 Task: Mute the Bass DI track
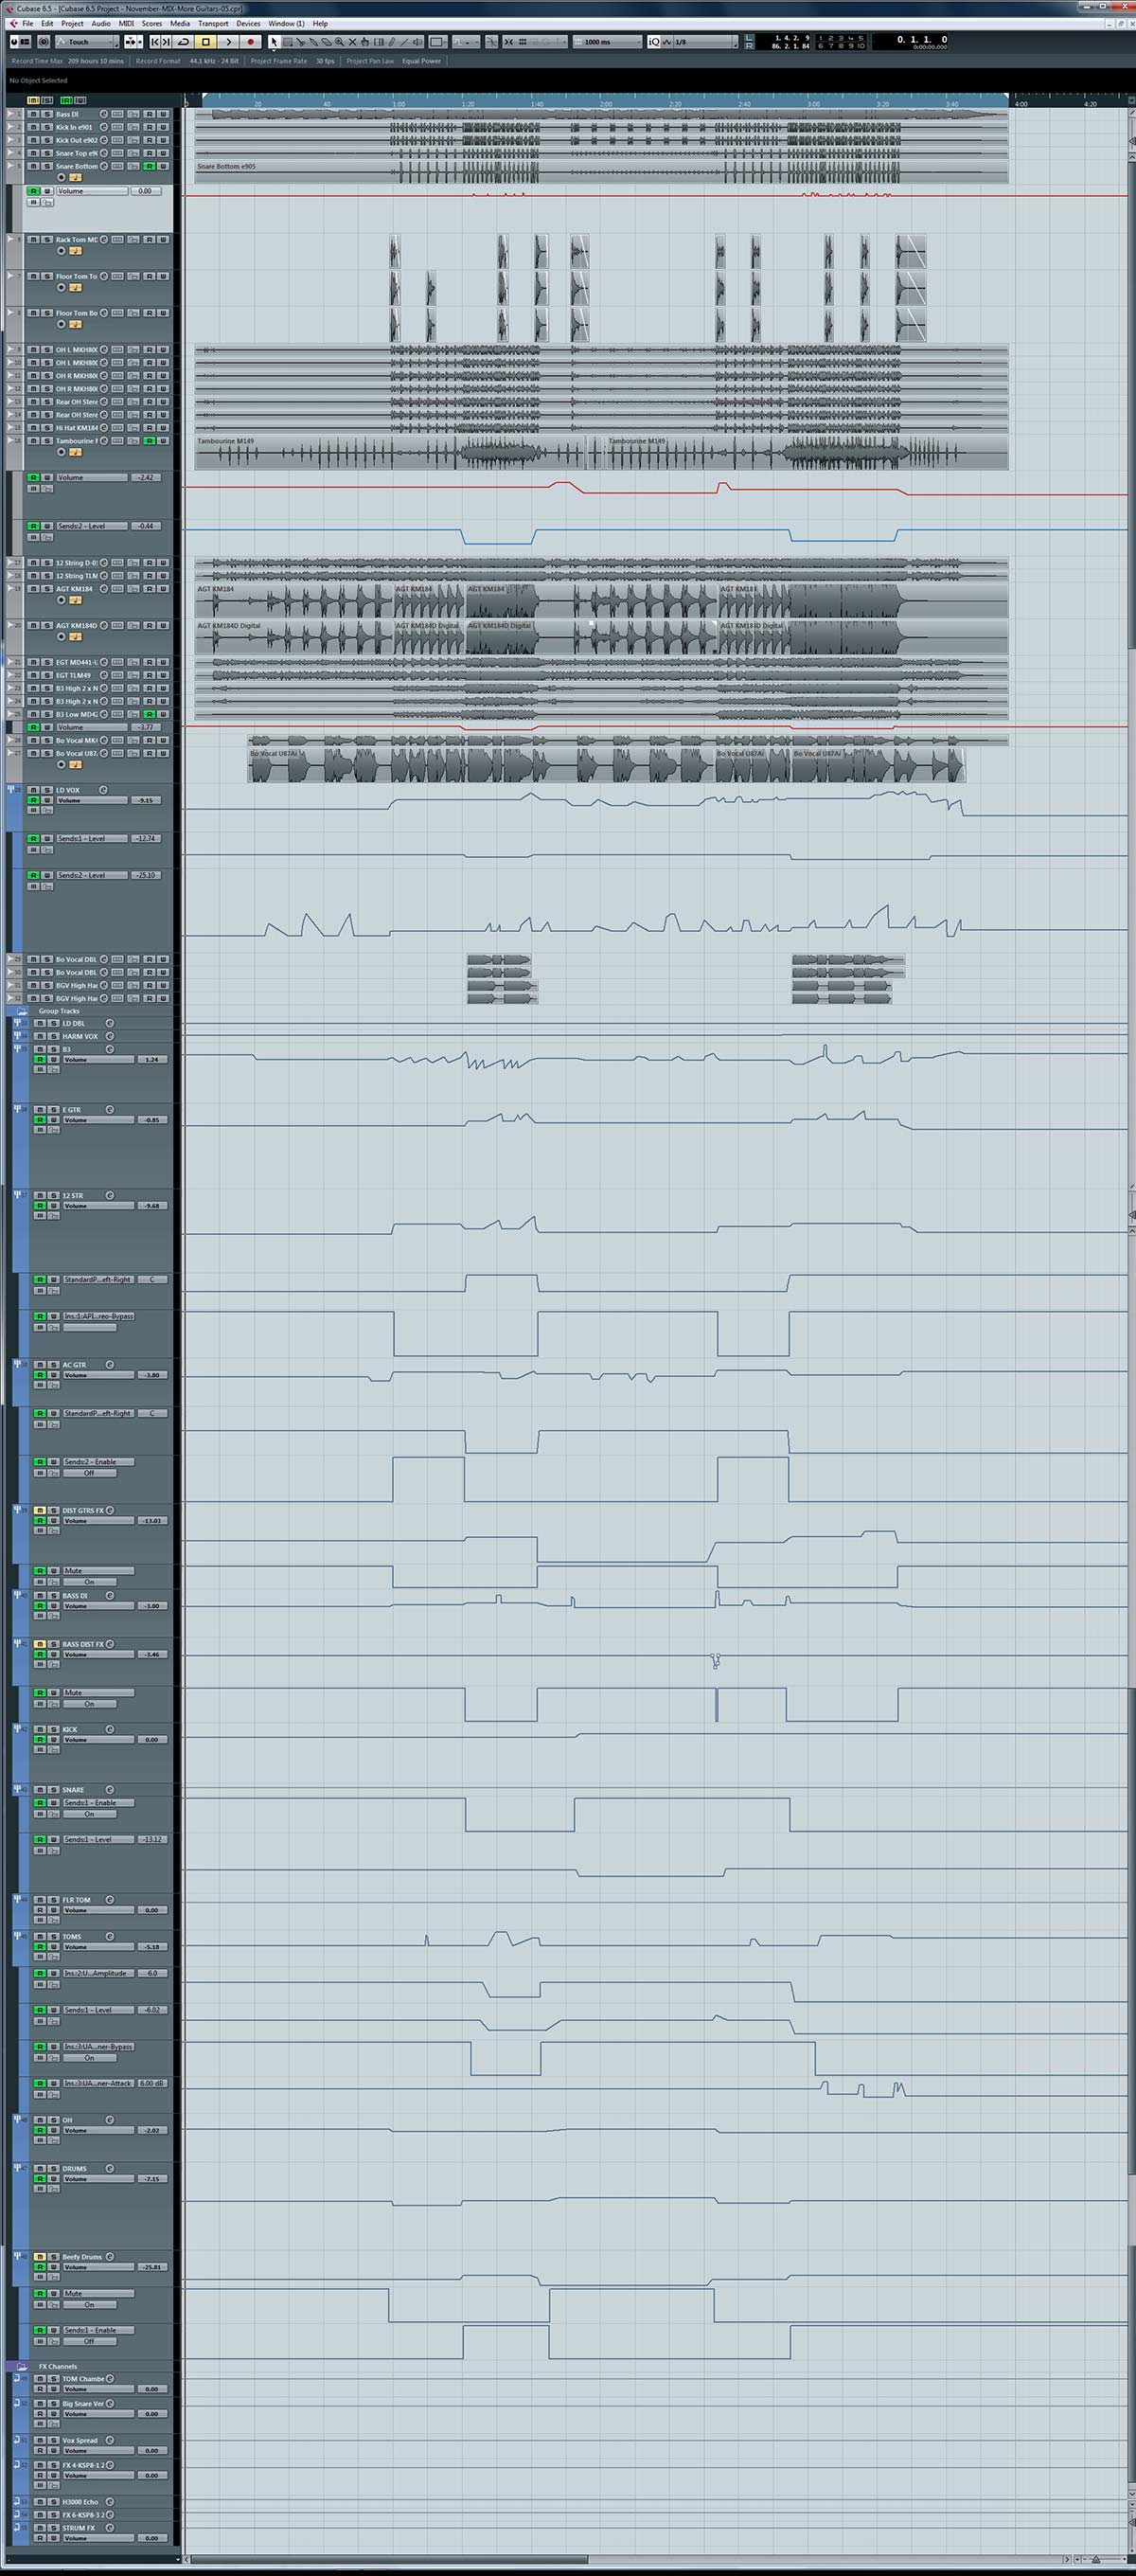pyautogui.click(x=33, y=114)
